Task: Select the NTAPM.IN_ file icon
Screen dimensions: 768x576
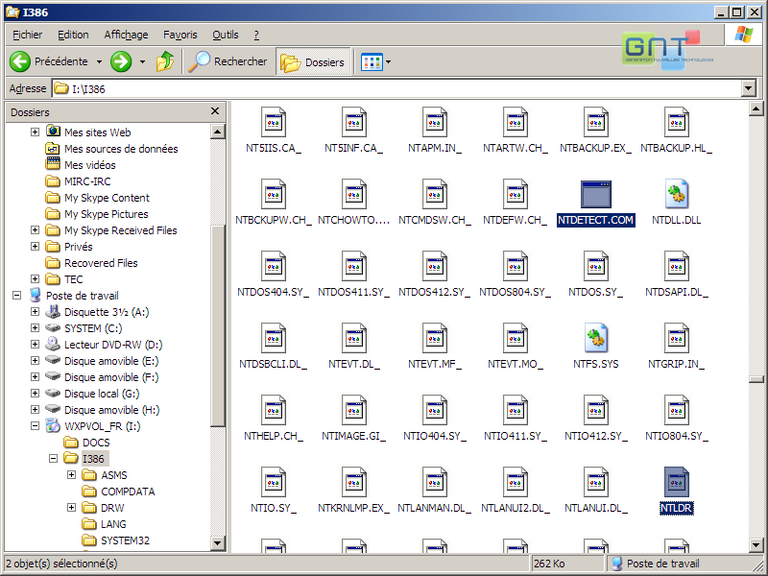Action: pyautogui.click(x=434, y=122)
